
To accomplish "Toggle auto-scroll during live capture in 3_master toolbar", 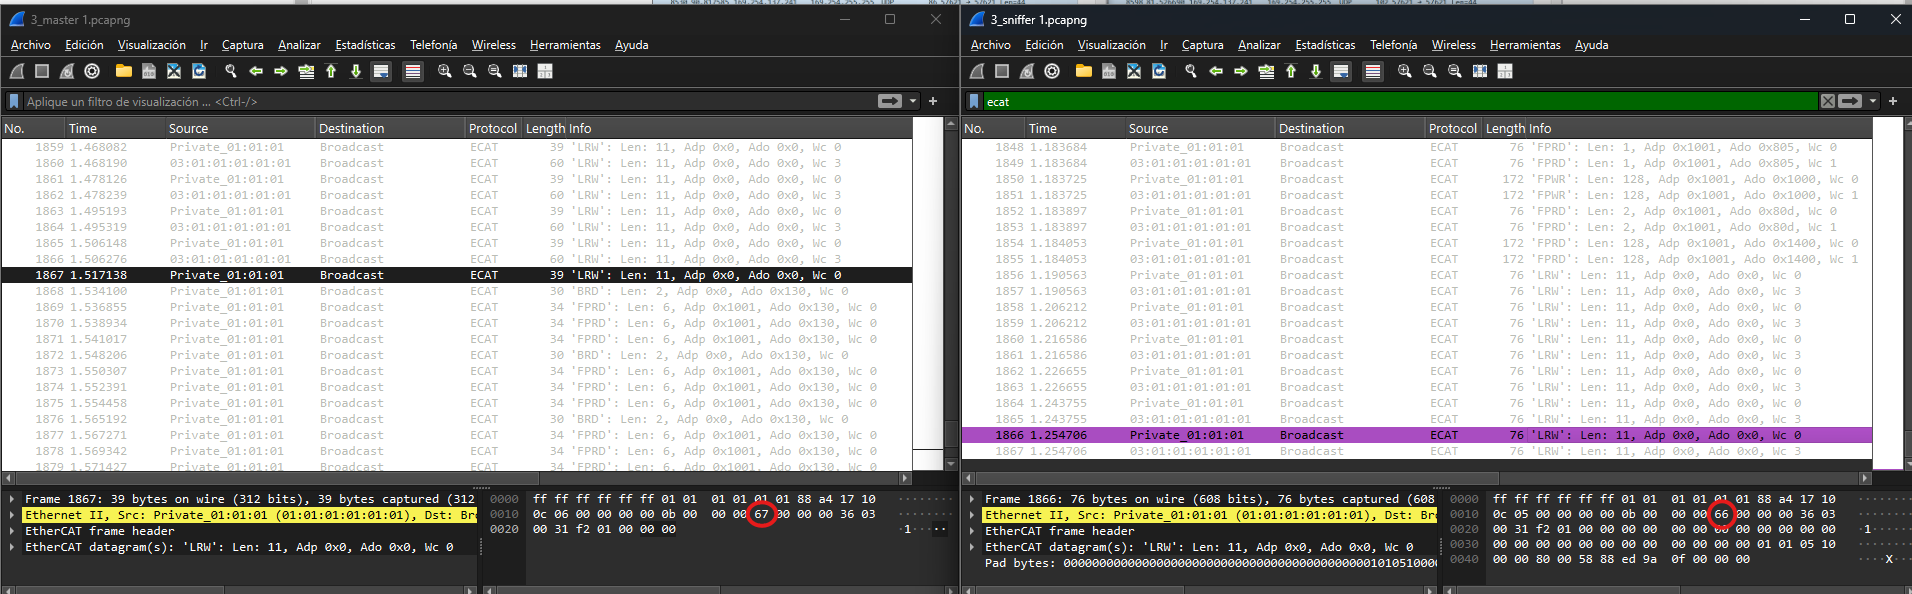I will point(381,71).
